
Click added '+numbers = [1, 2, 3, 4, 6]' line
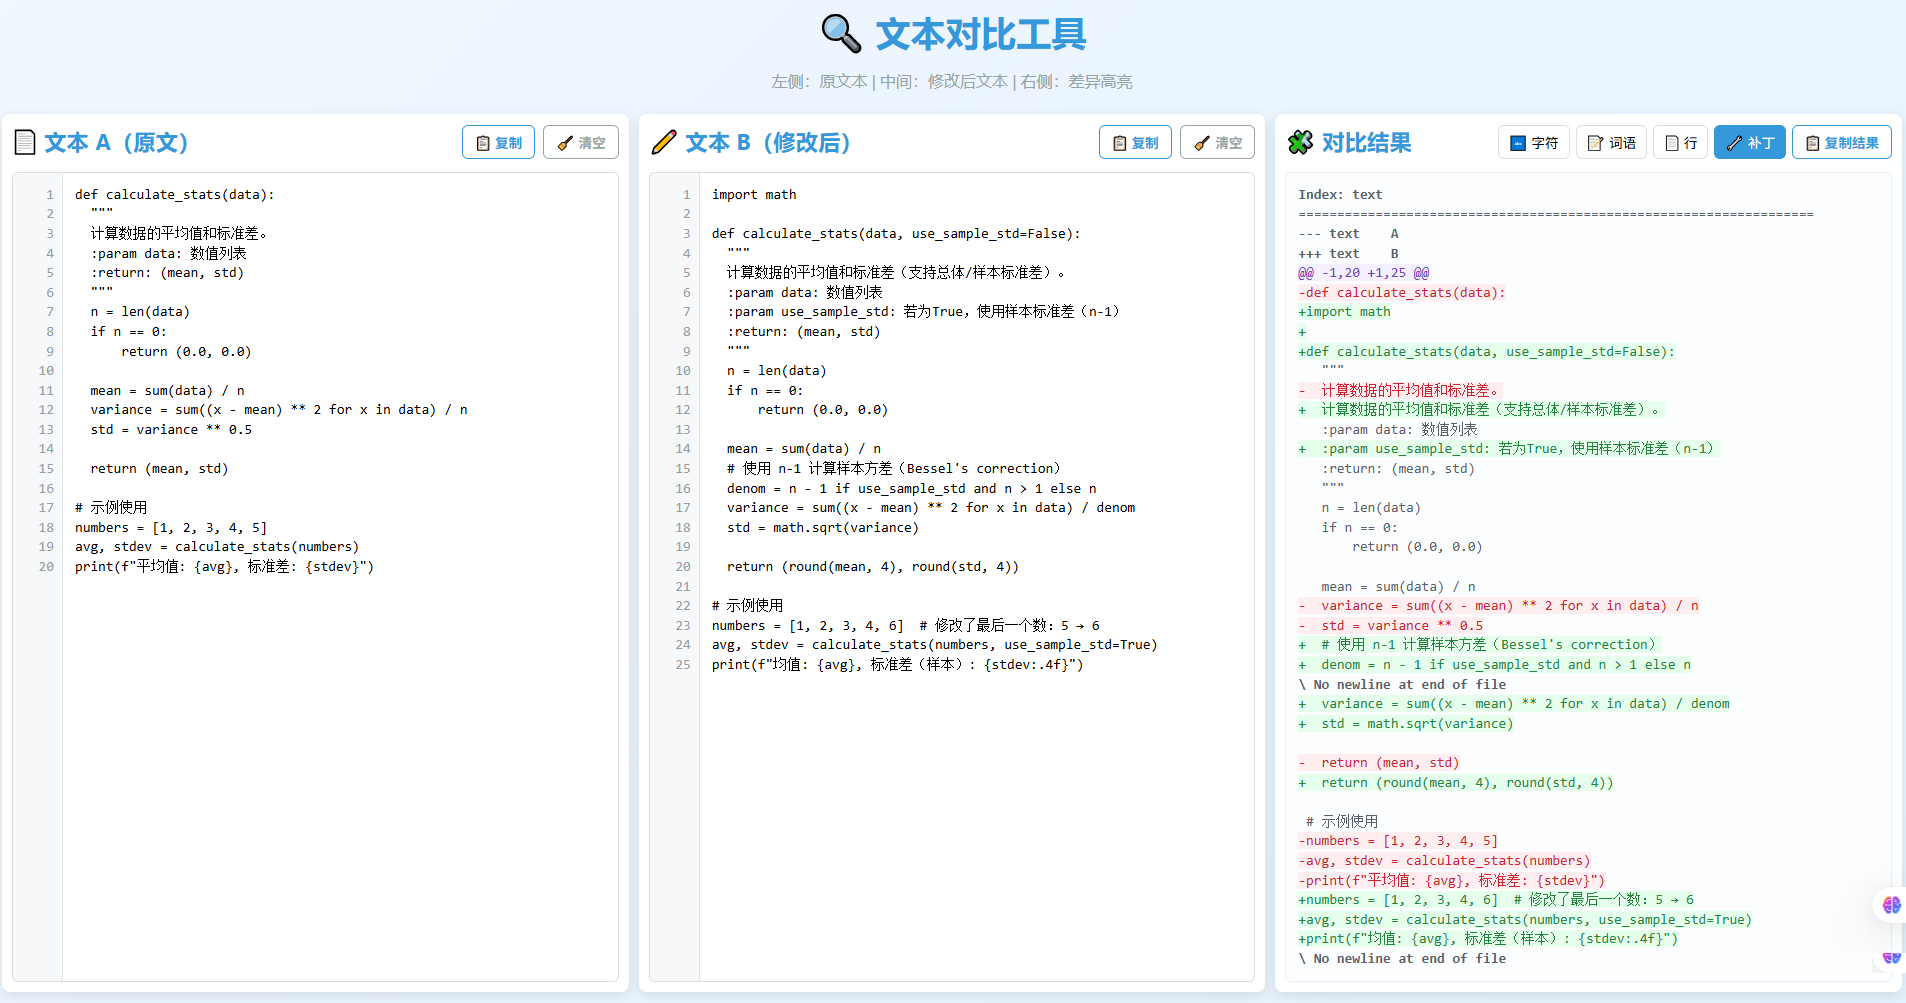(x=1496, y=900)
